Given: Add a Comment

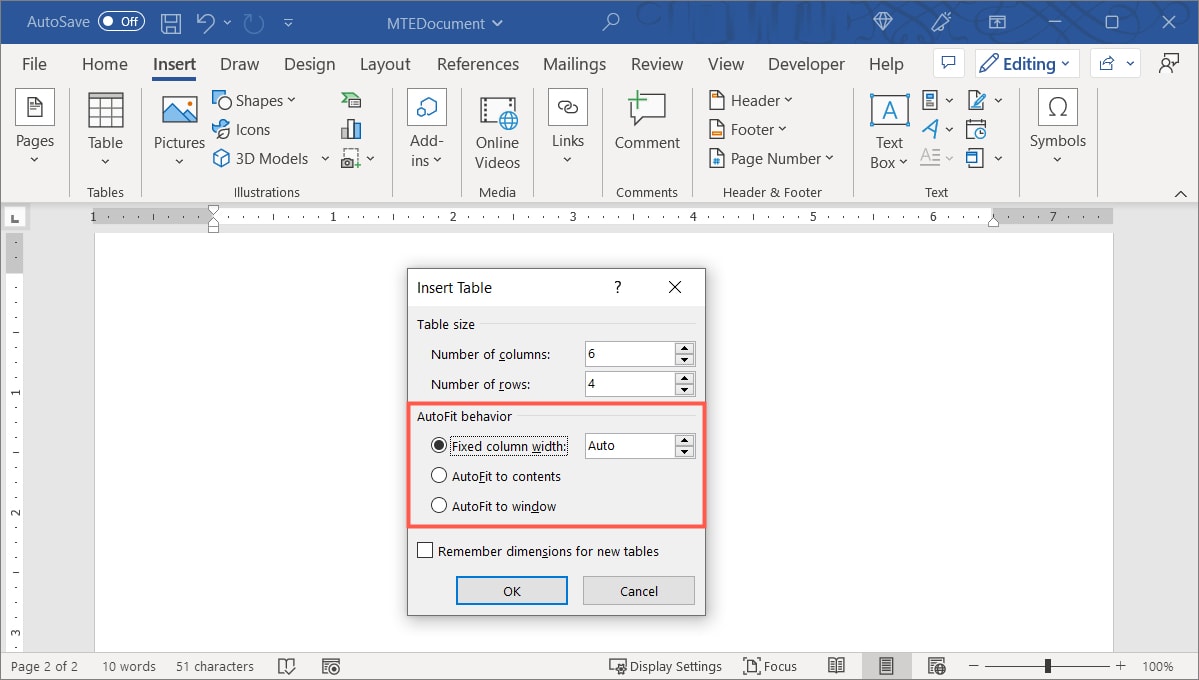Looking at the screenshot, I should coord(646,120).
